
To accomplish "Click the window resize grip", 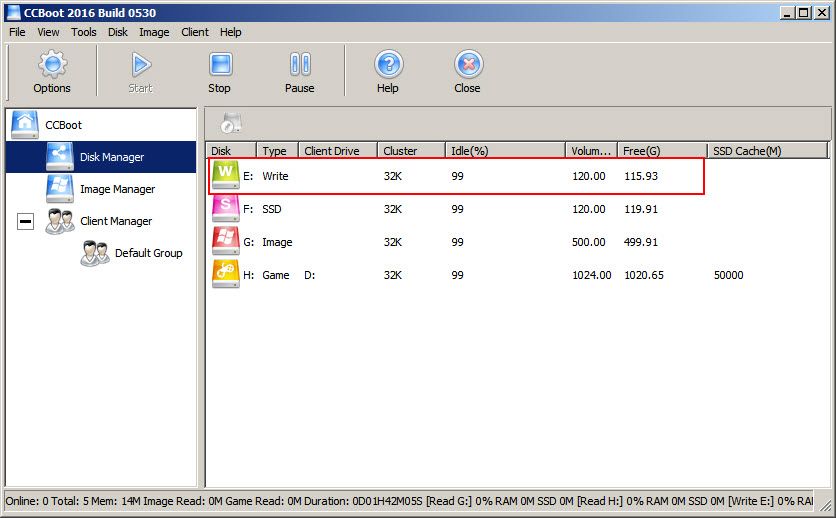I will point(824,505).
